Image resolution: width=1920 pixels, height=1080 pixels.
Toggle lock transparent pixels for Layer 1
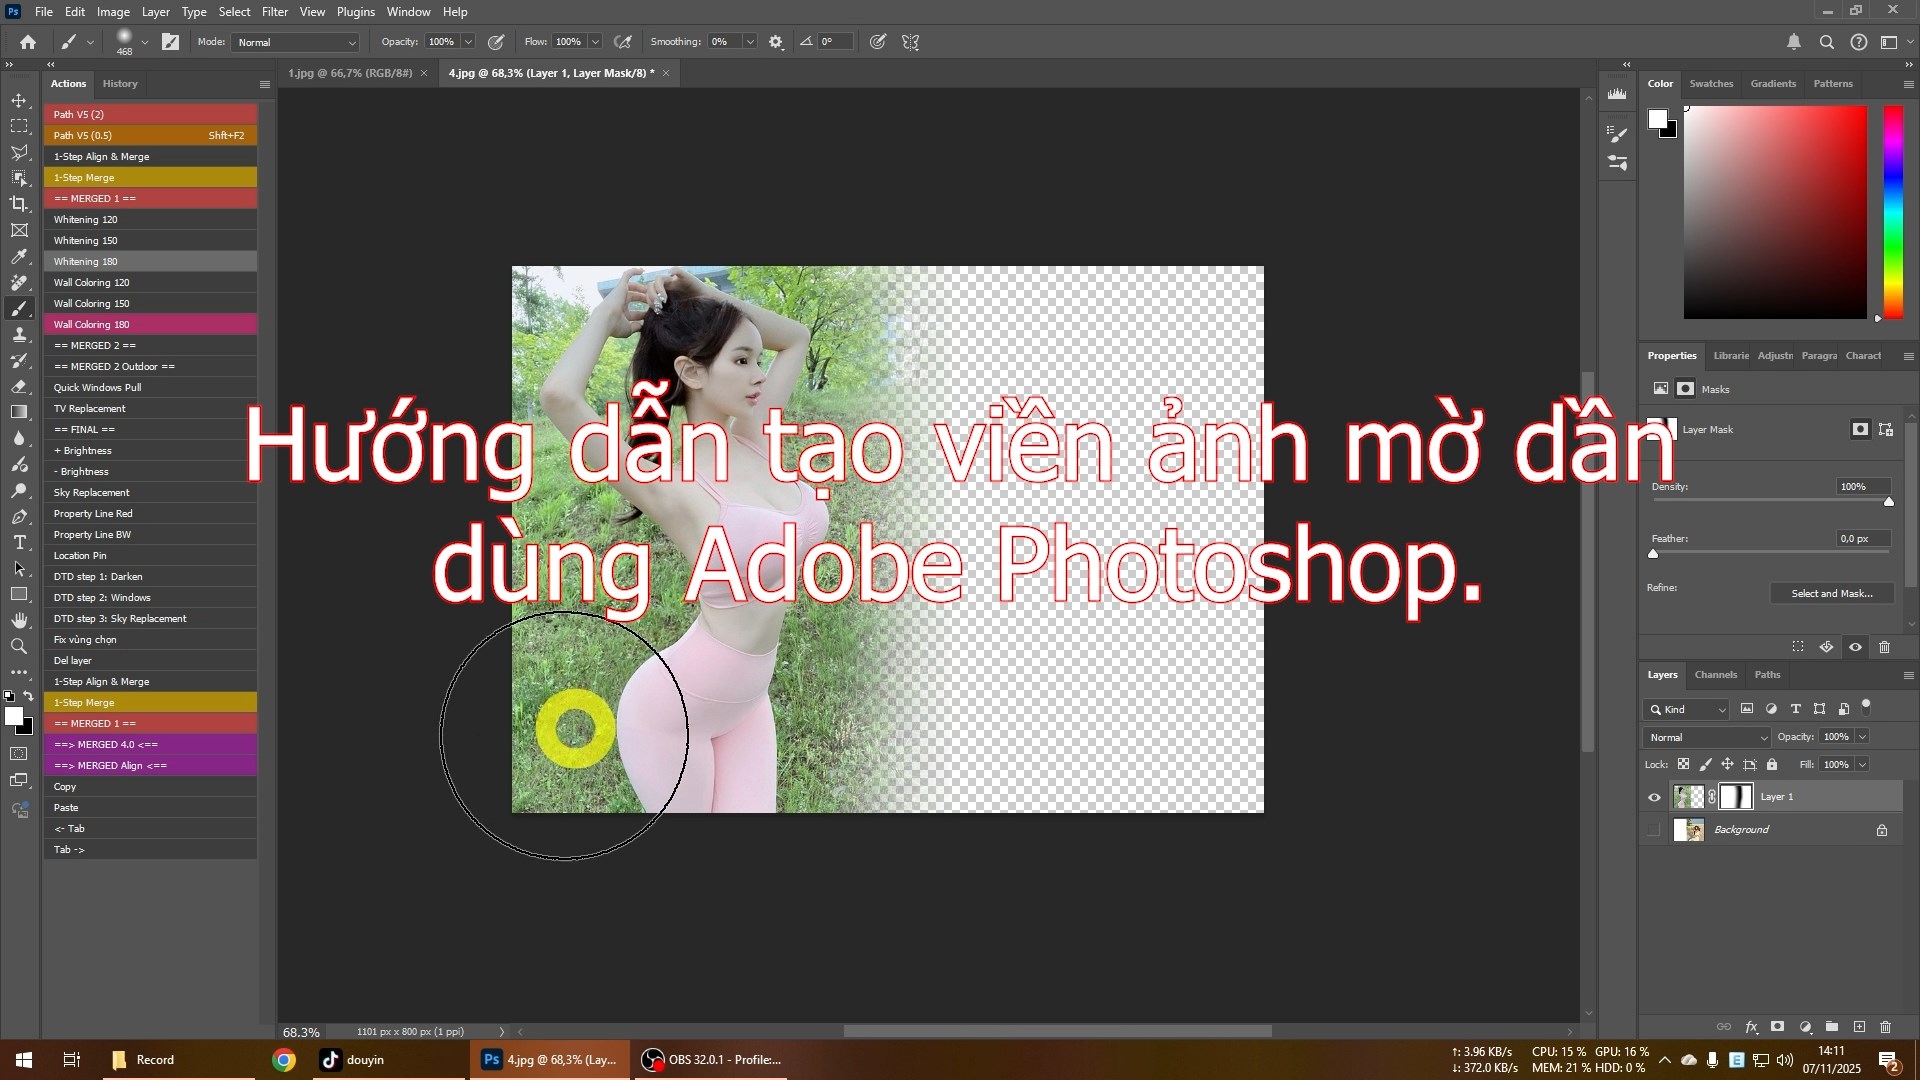click(1684, 764)
